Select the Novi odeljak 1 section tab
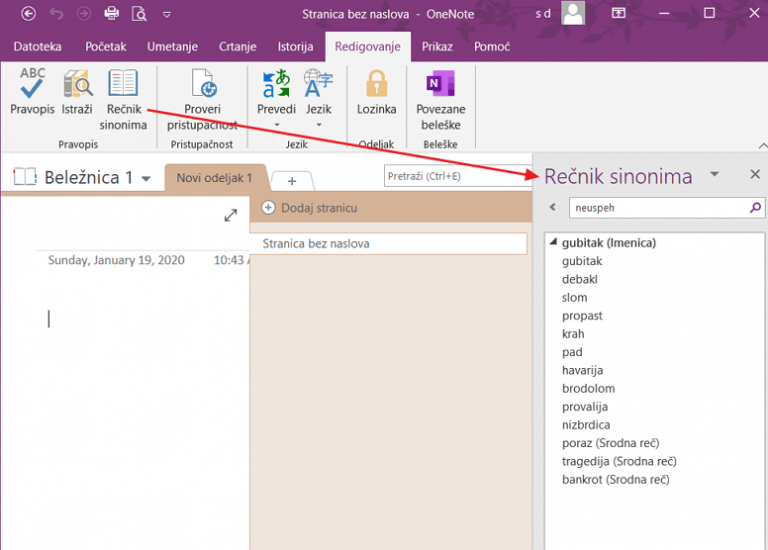This screenshot has width=768, height=550. pyautogui.click(x=215, y=178)
